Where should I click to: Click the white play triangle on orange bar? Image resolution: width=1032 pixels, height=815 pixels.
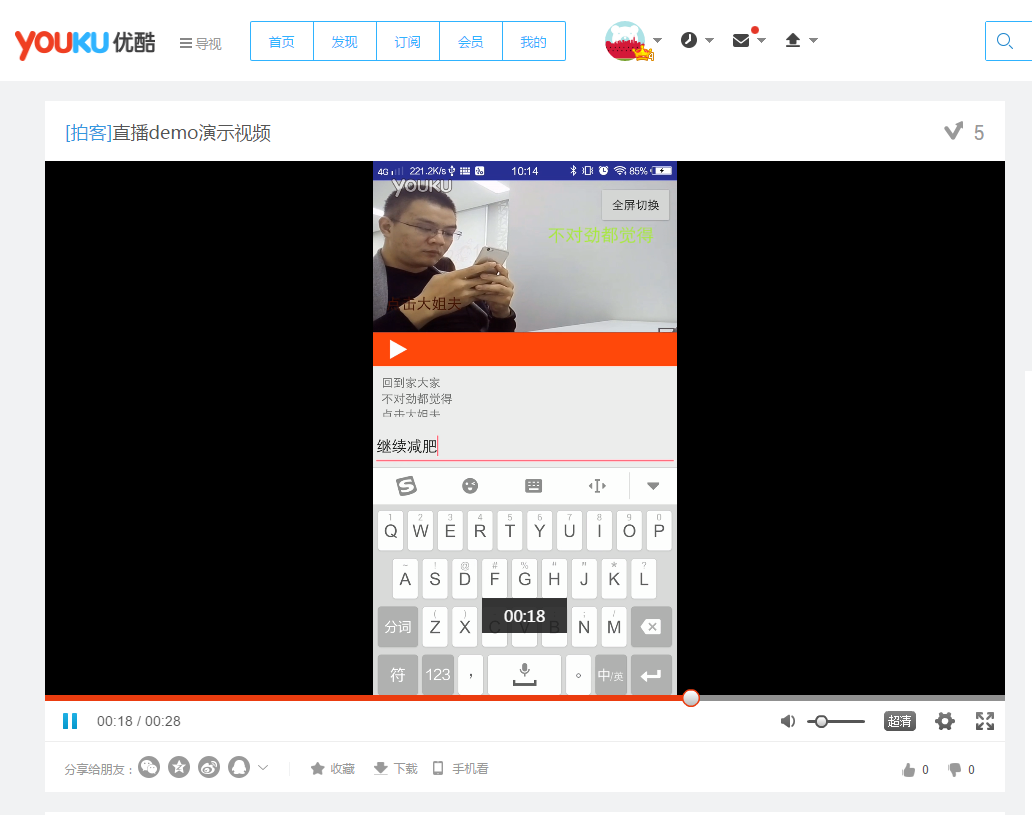[398, 349]
